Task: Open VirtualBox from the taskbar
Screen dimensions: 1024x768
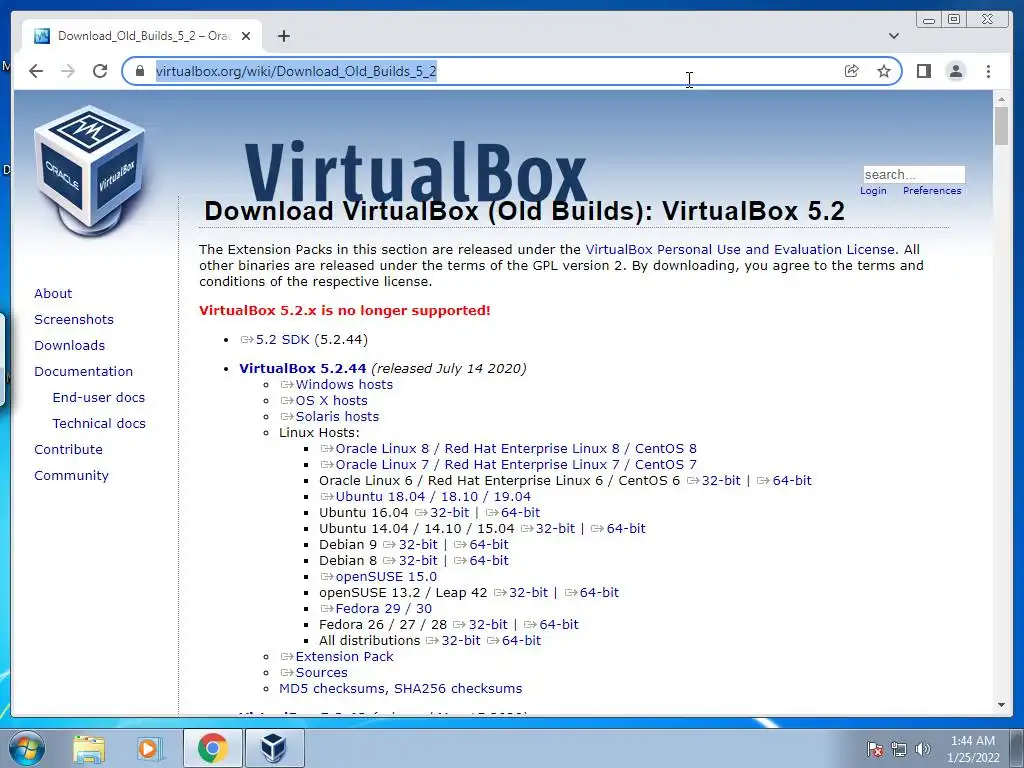Action: pos(274,748)
